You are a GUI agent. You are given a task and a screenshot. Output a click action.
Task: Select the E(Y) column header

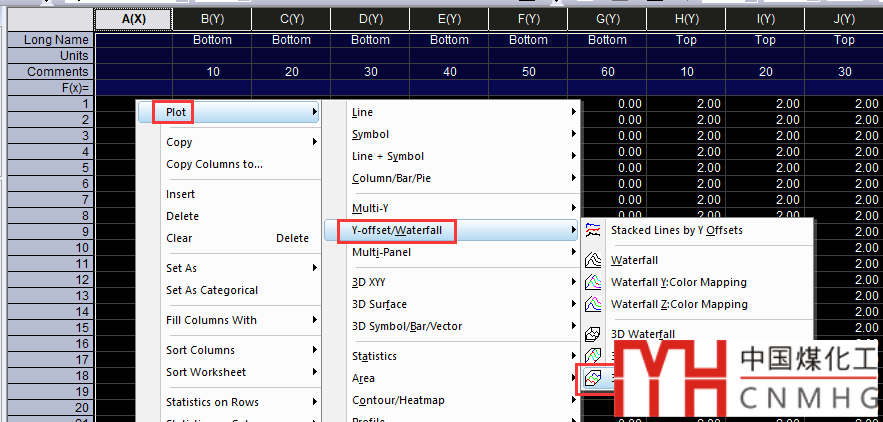click(x=449, y=19)
